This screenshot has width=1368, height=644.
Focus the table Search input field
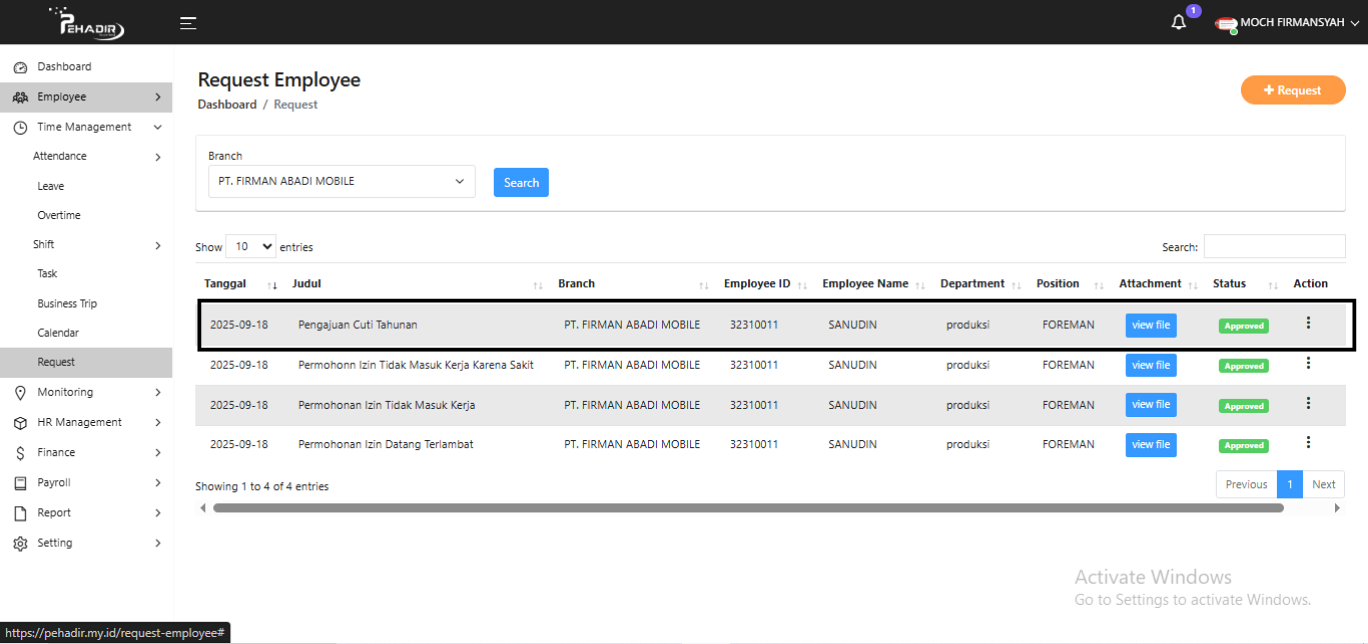pyautogui.click(x=1274, y=247)
